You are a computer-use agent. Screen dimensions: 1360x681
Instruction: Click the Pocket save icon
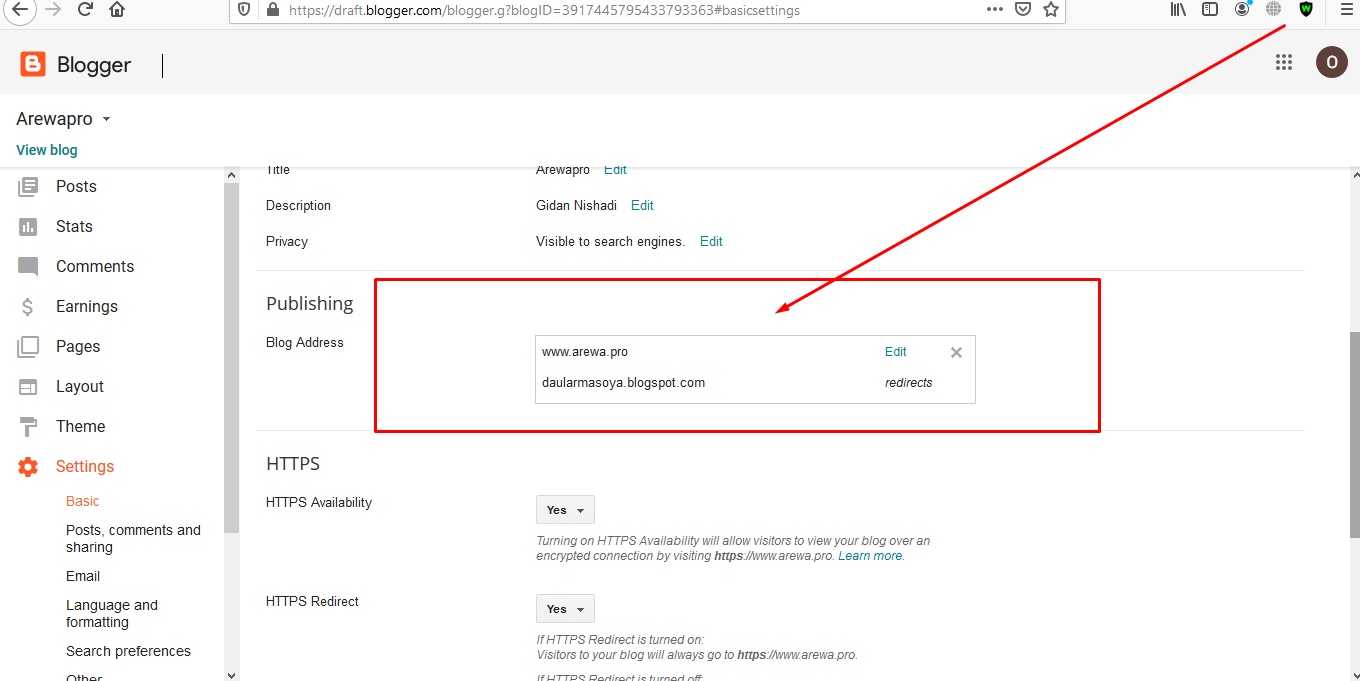(1023, 9)
